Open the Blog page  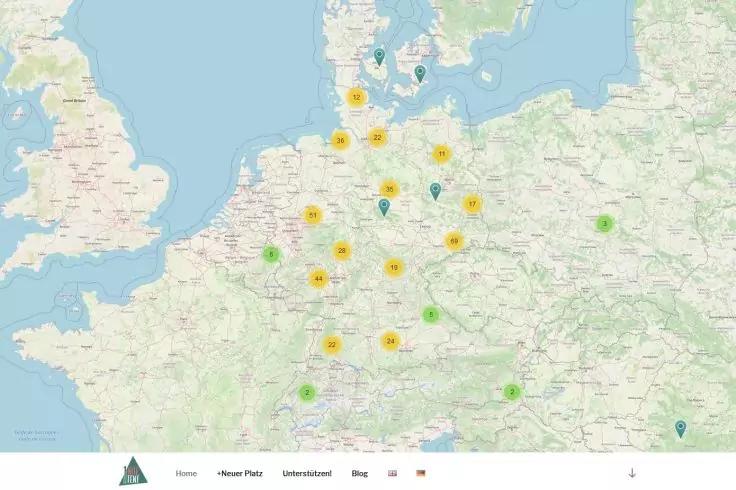360,473
